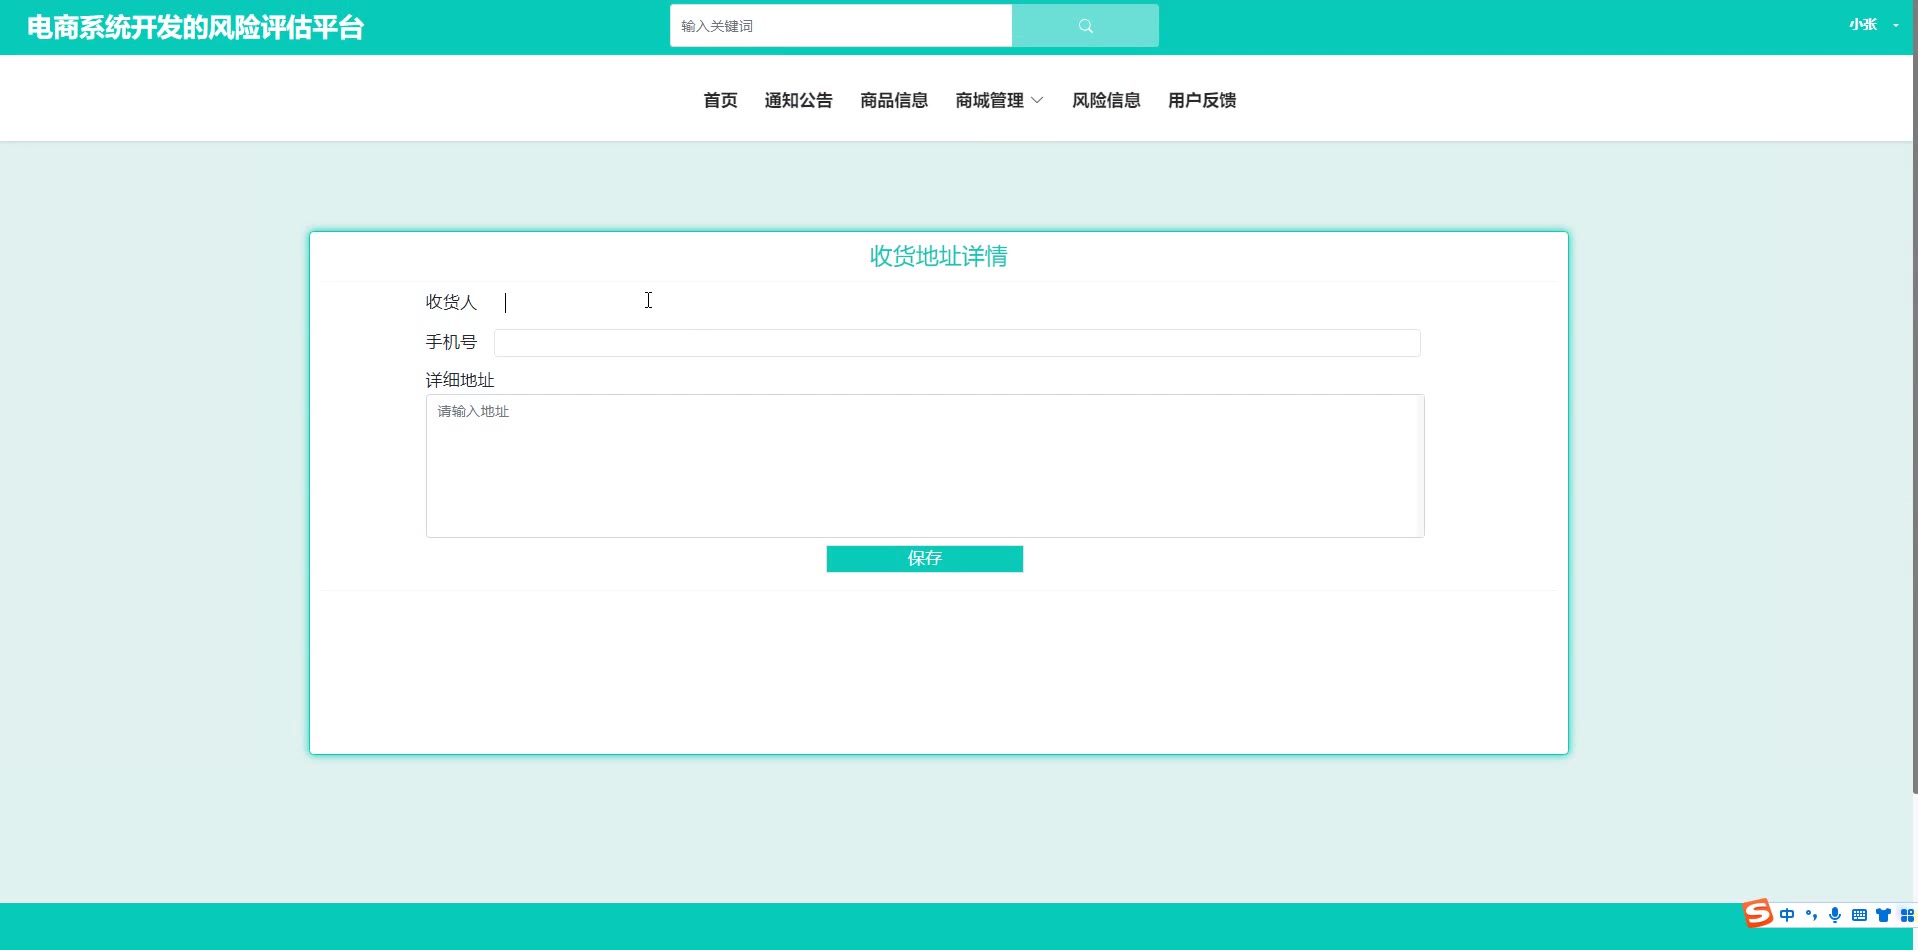
Task: Click the 详细地址 label
Action: tap(460, 380)
